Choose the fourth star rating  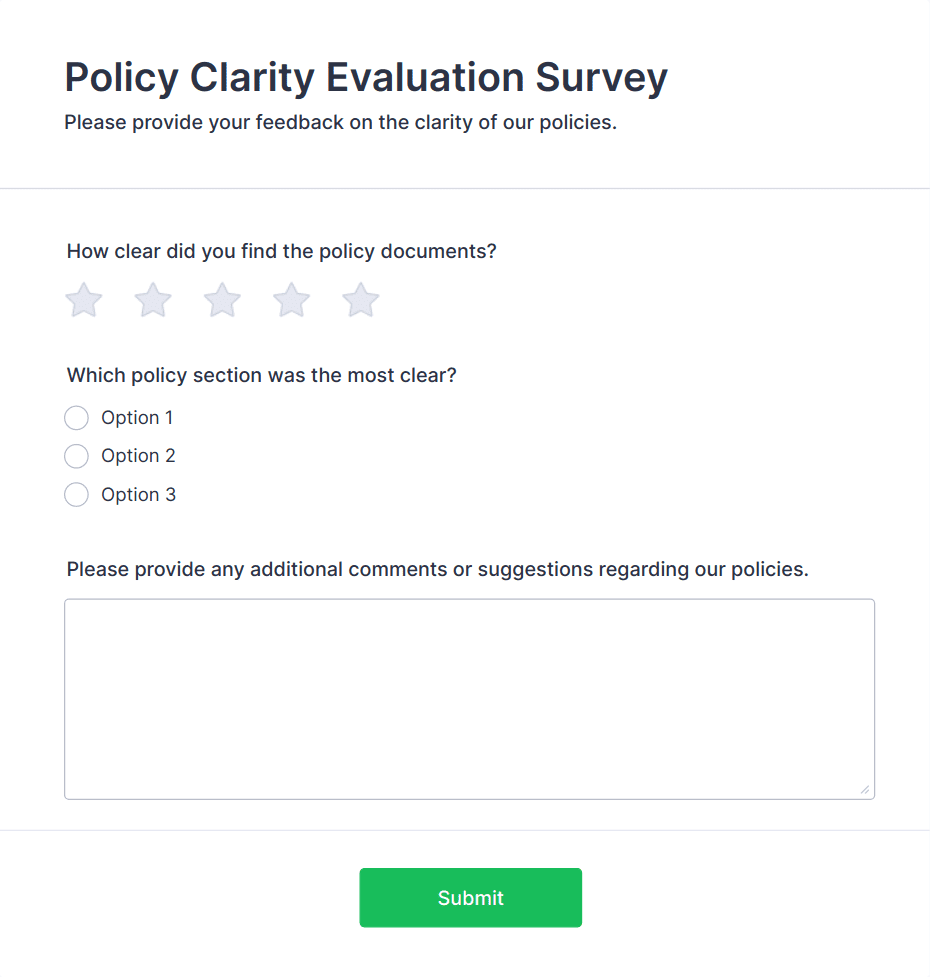pos(291,300)
